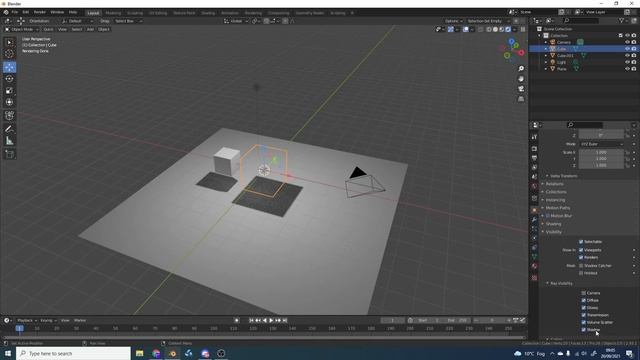640x360 pixels.
Task: Open the viewport Add menu
Action: (90, 29)
